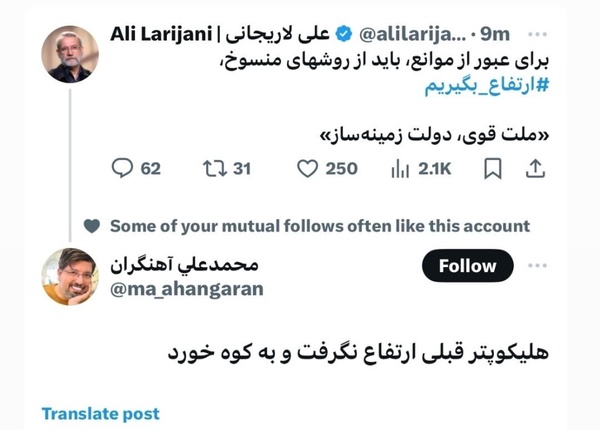Click the heart icon beside mutual follows notice
The height and width of the screenshot is (430, 600).
(x=92, y=226)
